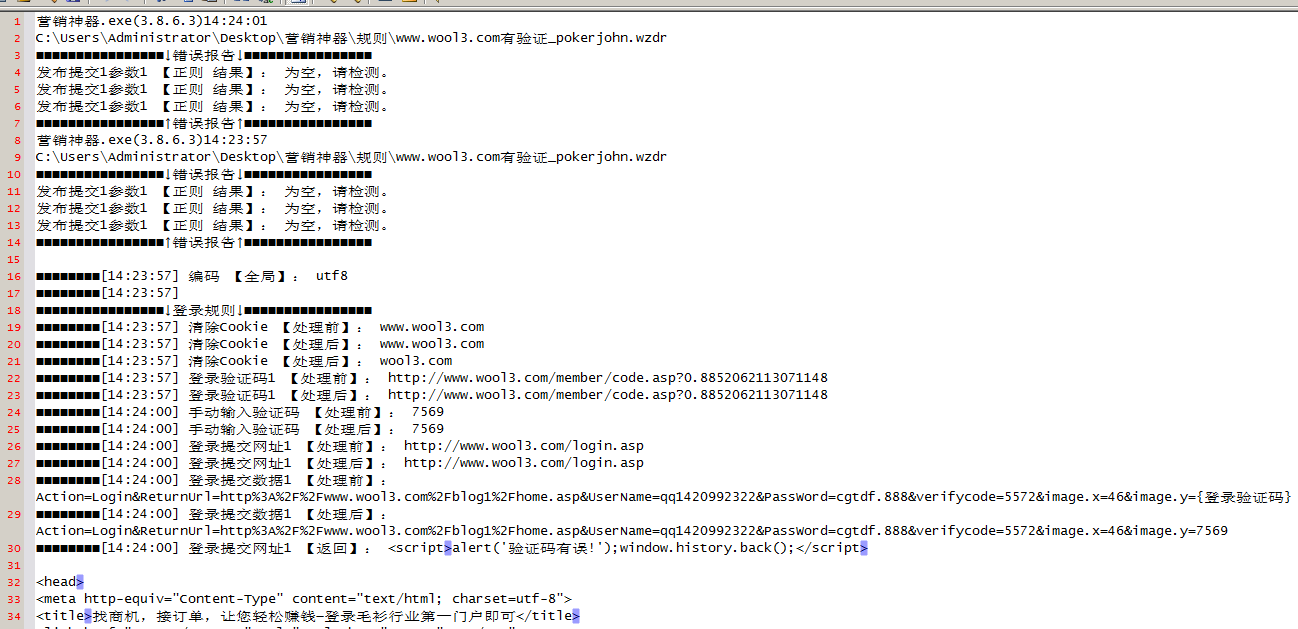Click the captcha value 7569 on line 24

428,412
